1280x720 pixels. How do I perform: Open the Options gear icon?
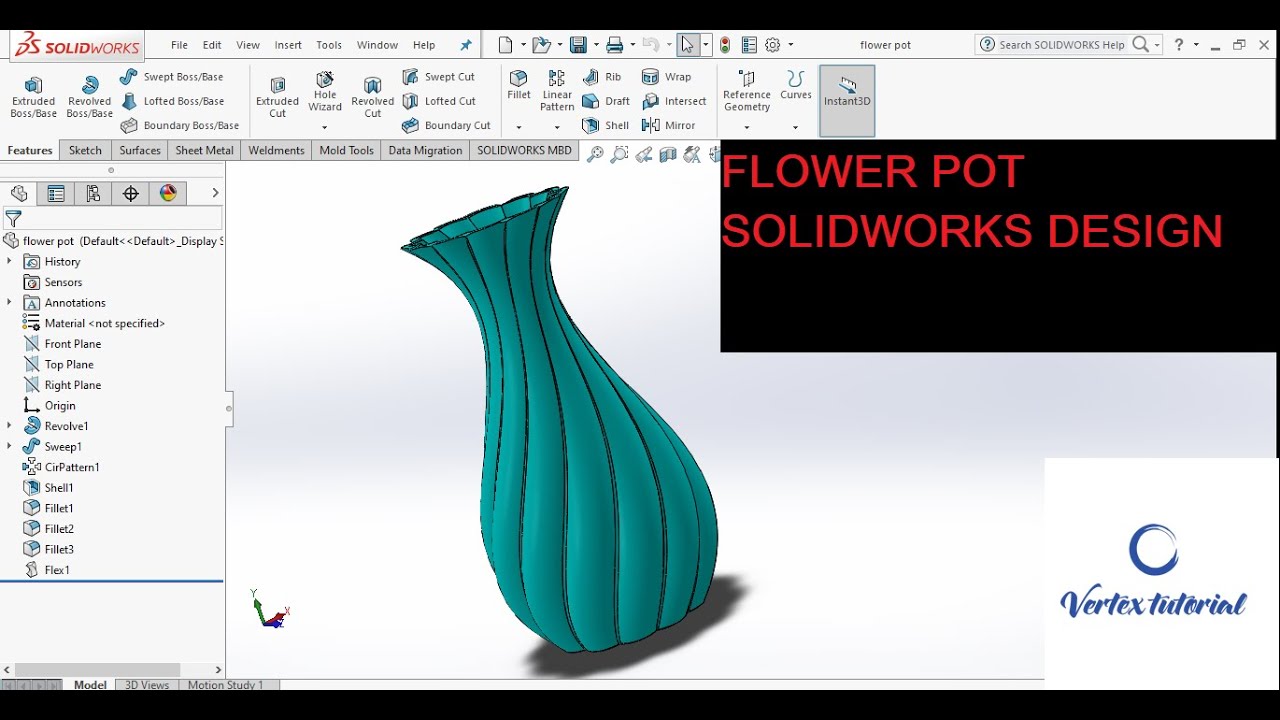772,45
